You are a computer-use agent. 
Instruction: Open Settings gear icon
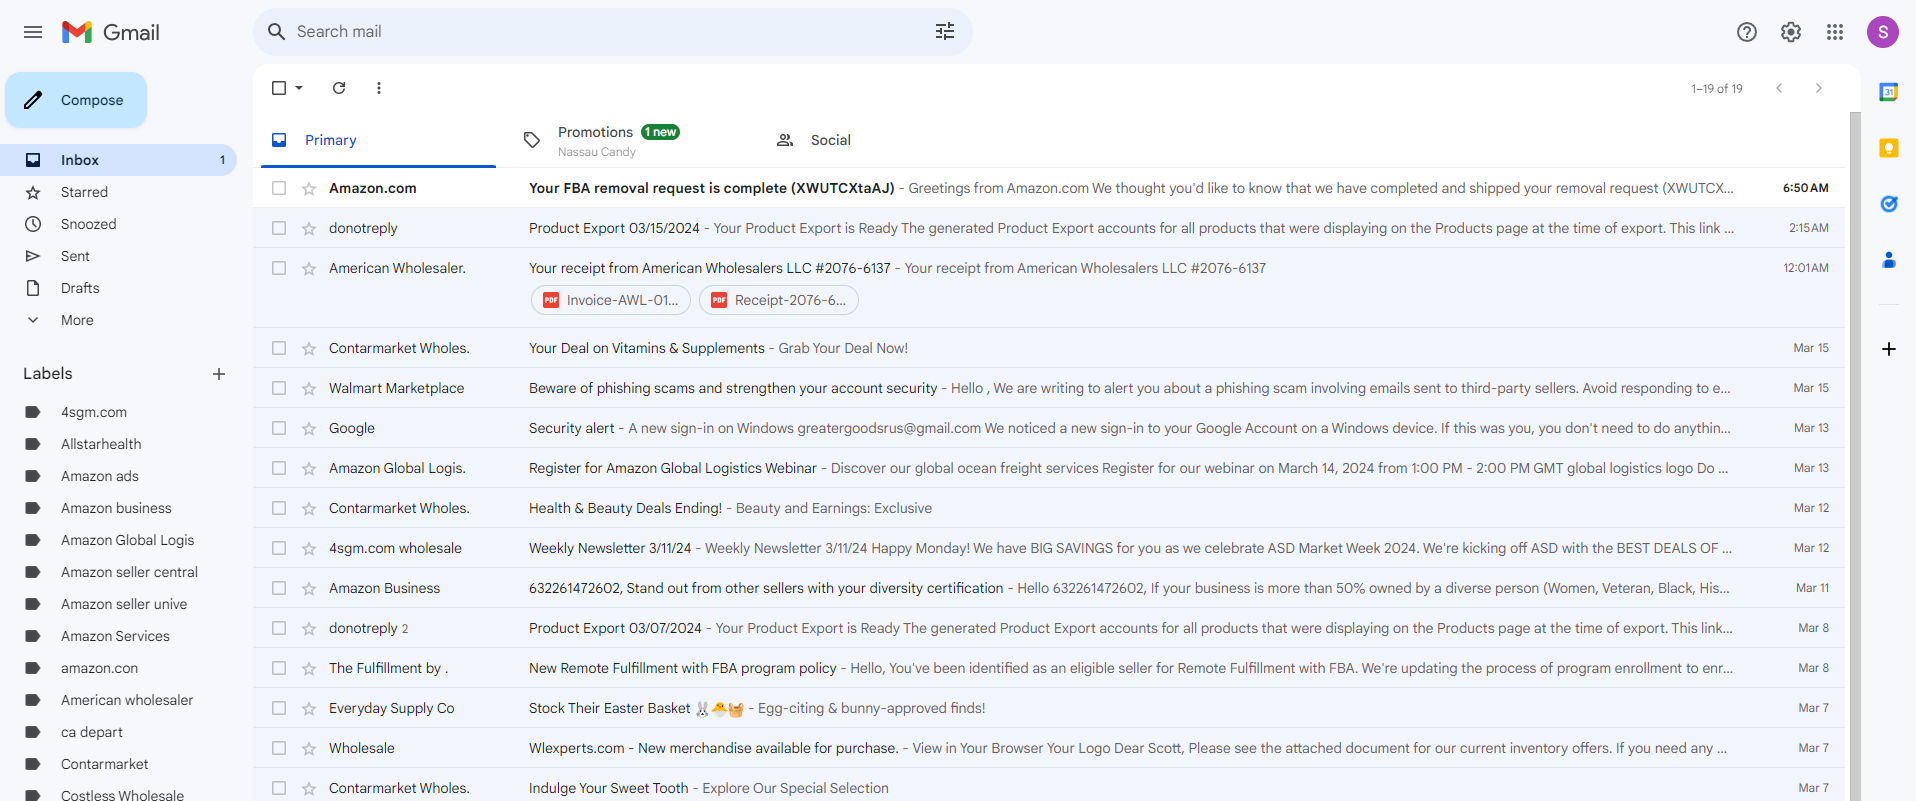coord(1791,32)
